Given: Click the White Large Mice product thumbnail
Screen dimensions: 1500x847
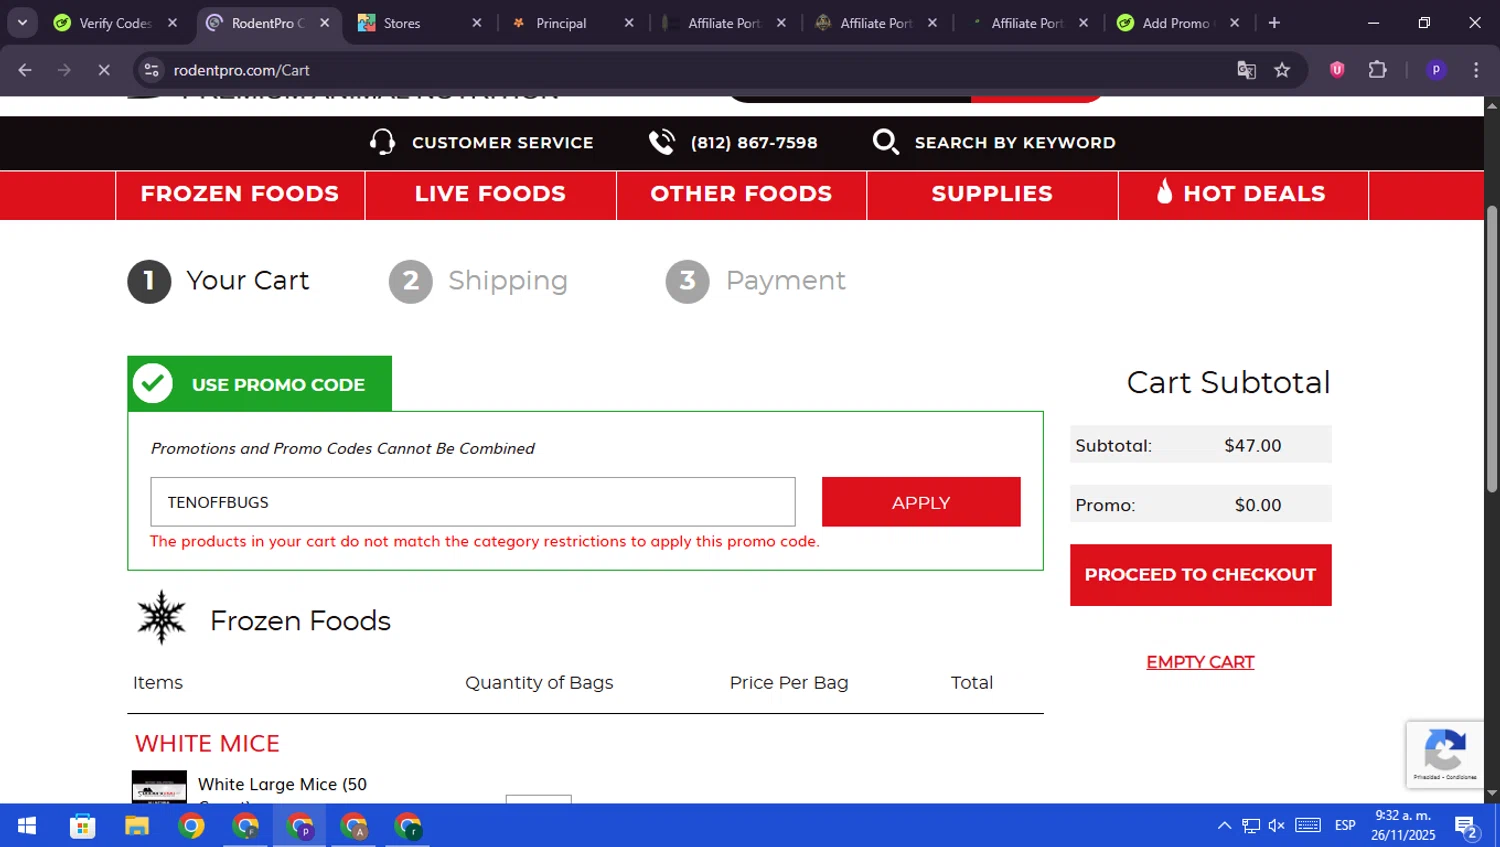Looking at the screenshot, I should (x=159, y=787).
